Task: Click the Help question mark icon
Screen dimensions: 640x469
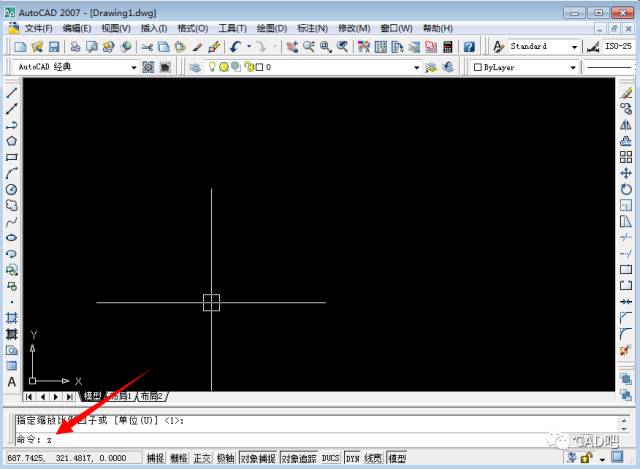Action: pyautogui.click(x=469, y=47)
